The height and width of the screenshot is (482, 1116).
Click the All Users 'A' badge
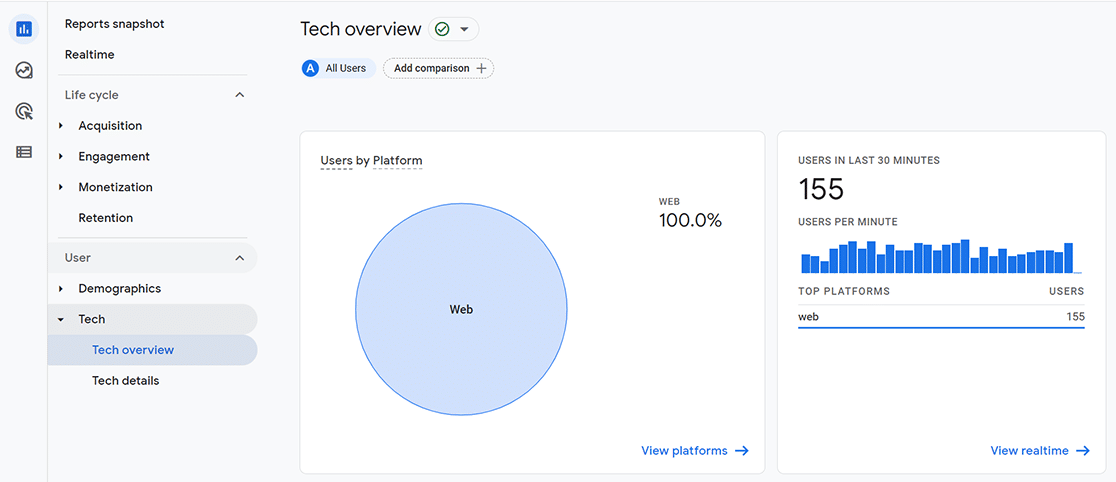tap(311, 68)
